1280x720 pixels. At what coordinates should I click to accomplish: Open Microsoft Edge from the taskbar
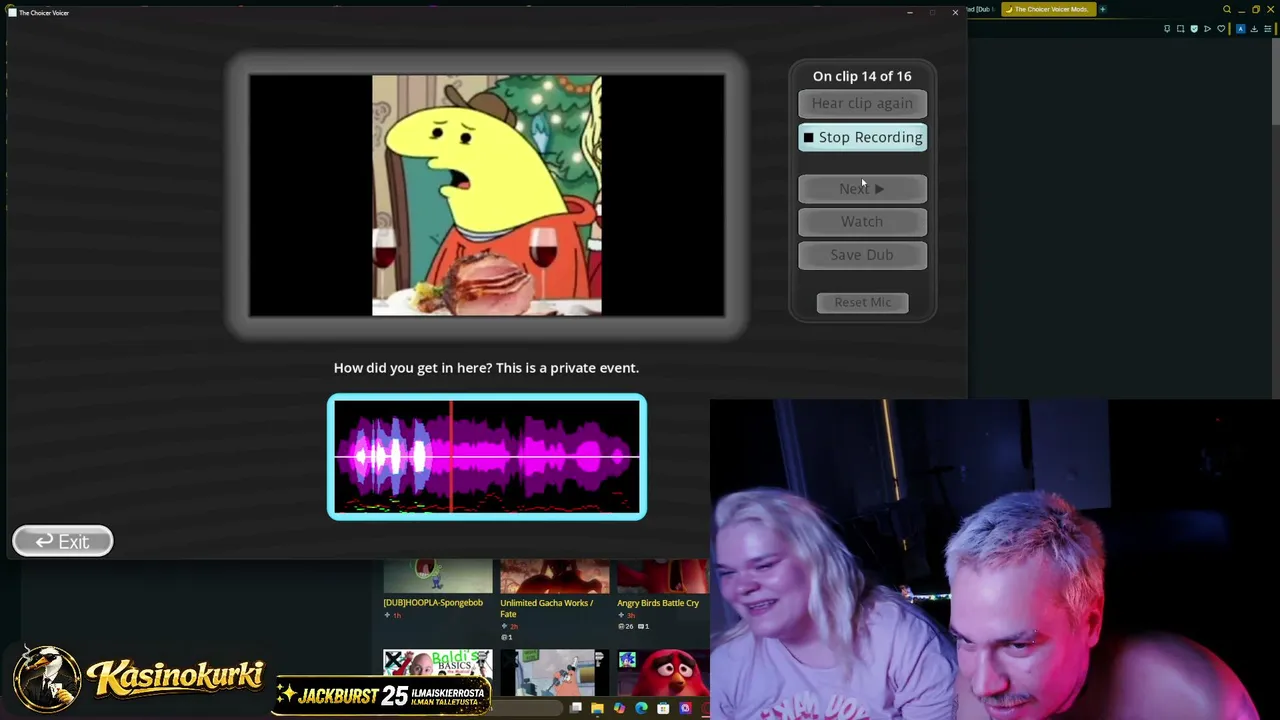pyautogui.click(x=641, y=709)
